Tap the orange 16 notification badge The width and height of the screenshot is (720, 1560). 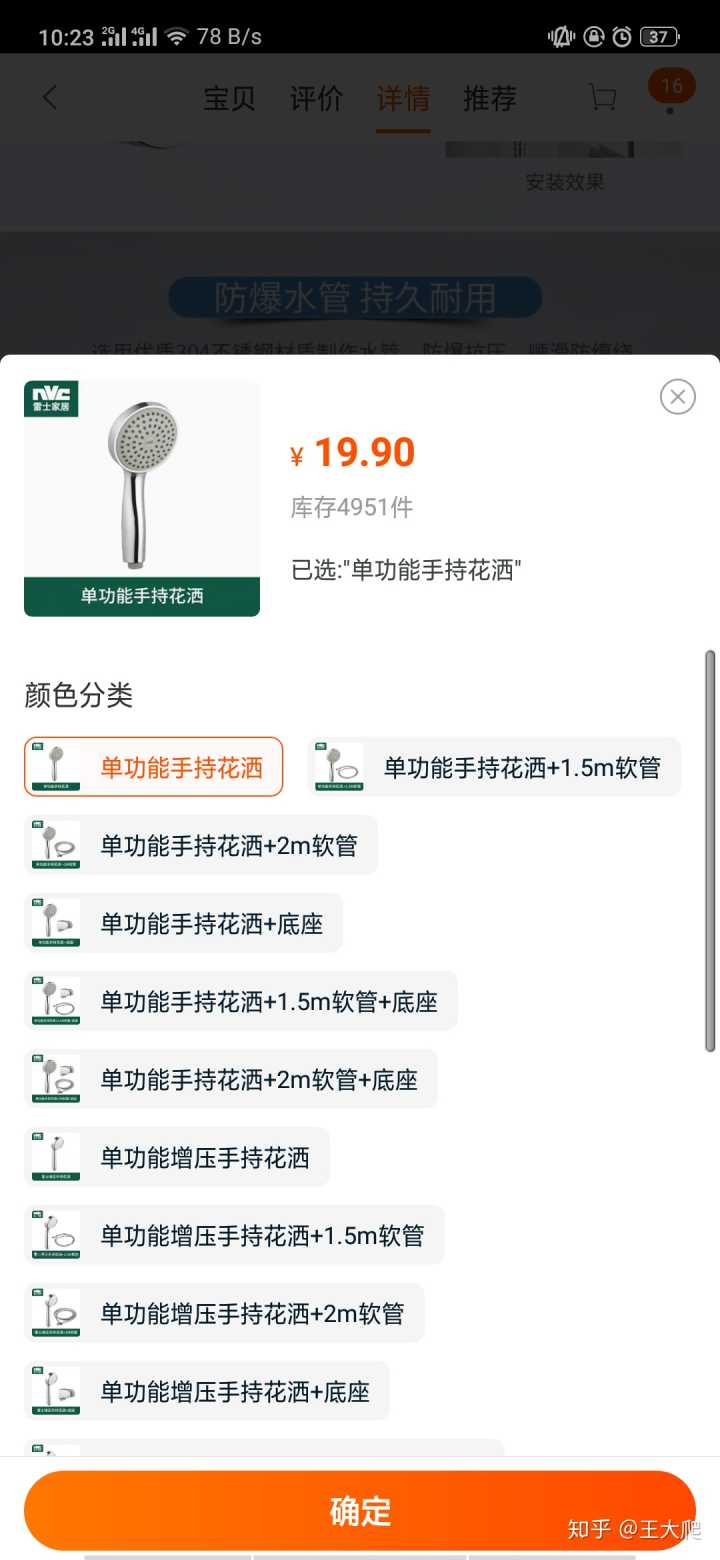point(671,87)
